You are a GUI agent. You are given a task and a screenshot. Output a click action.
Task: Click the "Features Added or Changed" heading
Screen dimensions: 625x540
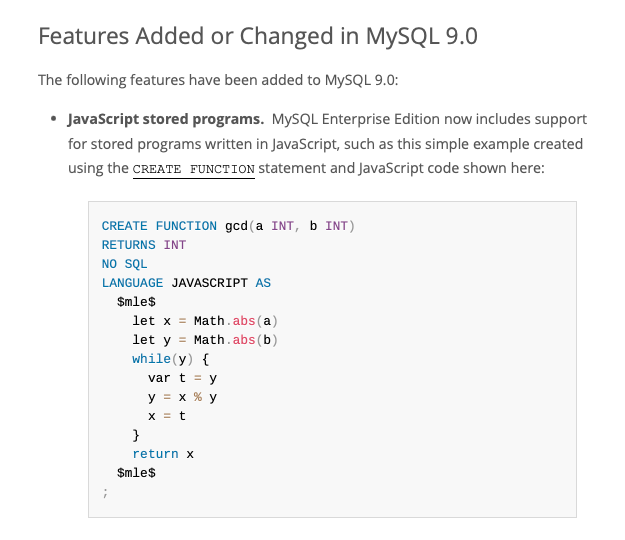tap(257, 37)
